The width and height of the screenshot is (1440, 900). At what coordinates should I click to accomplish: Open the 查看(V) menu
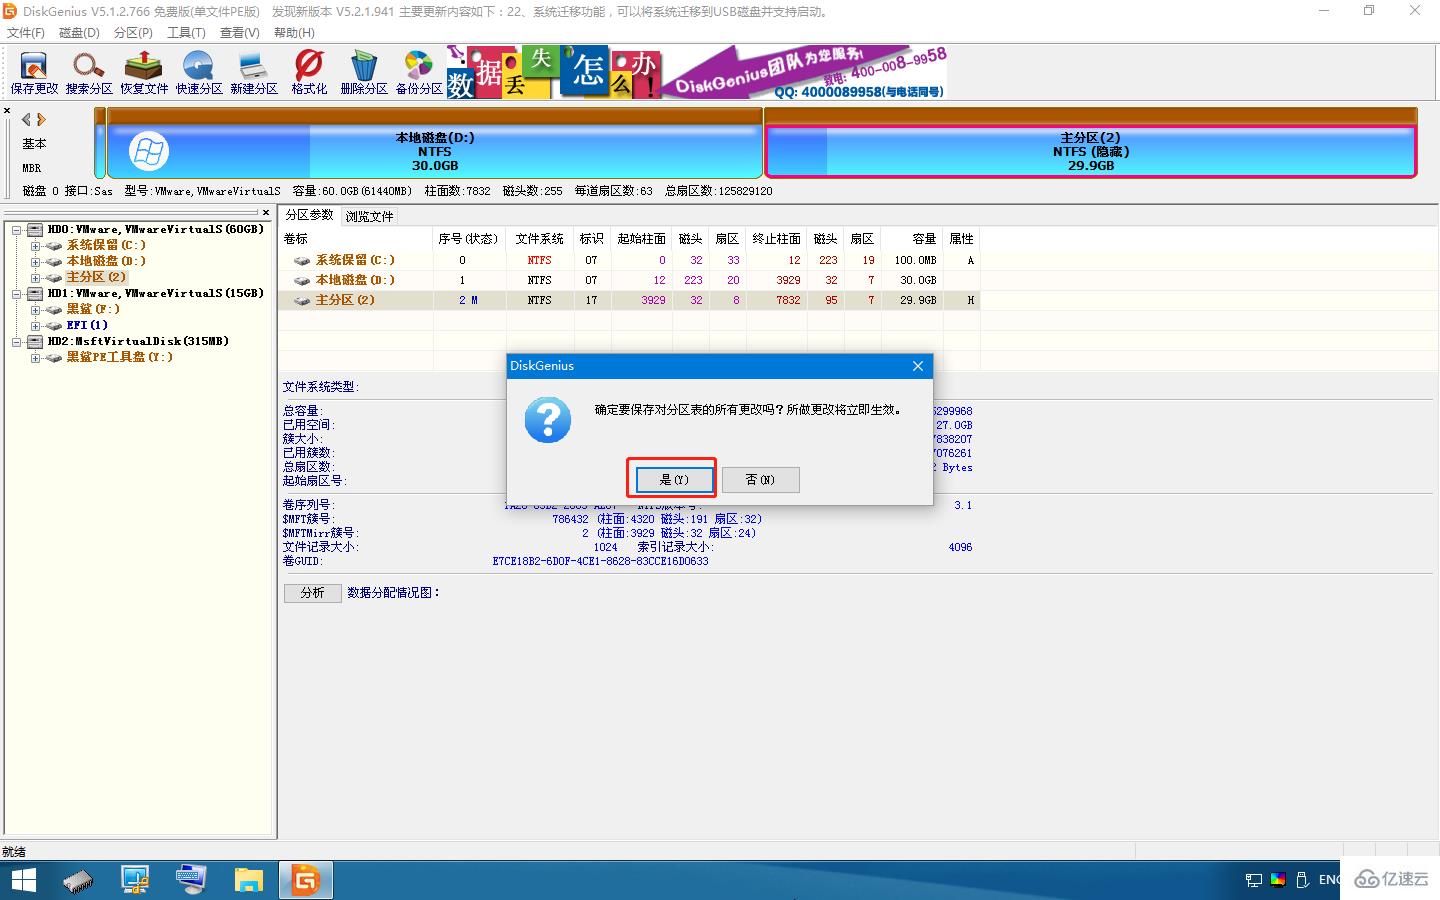(239, 33)
